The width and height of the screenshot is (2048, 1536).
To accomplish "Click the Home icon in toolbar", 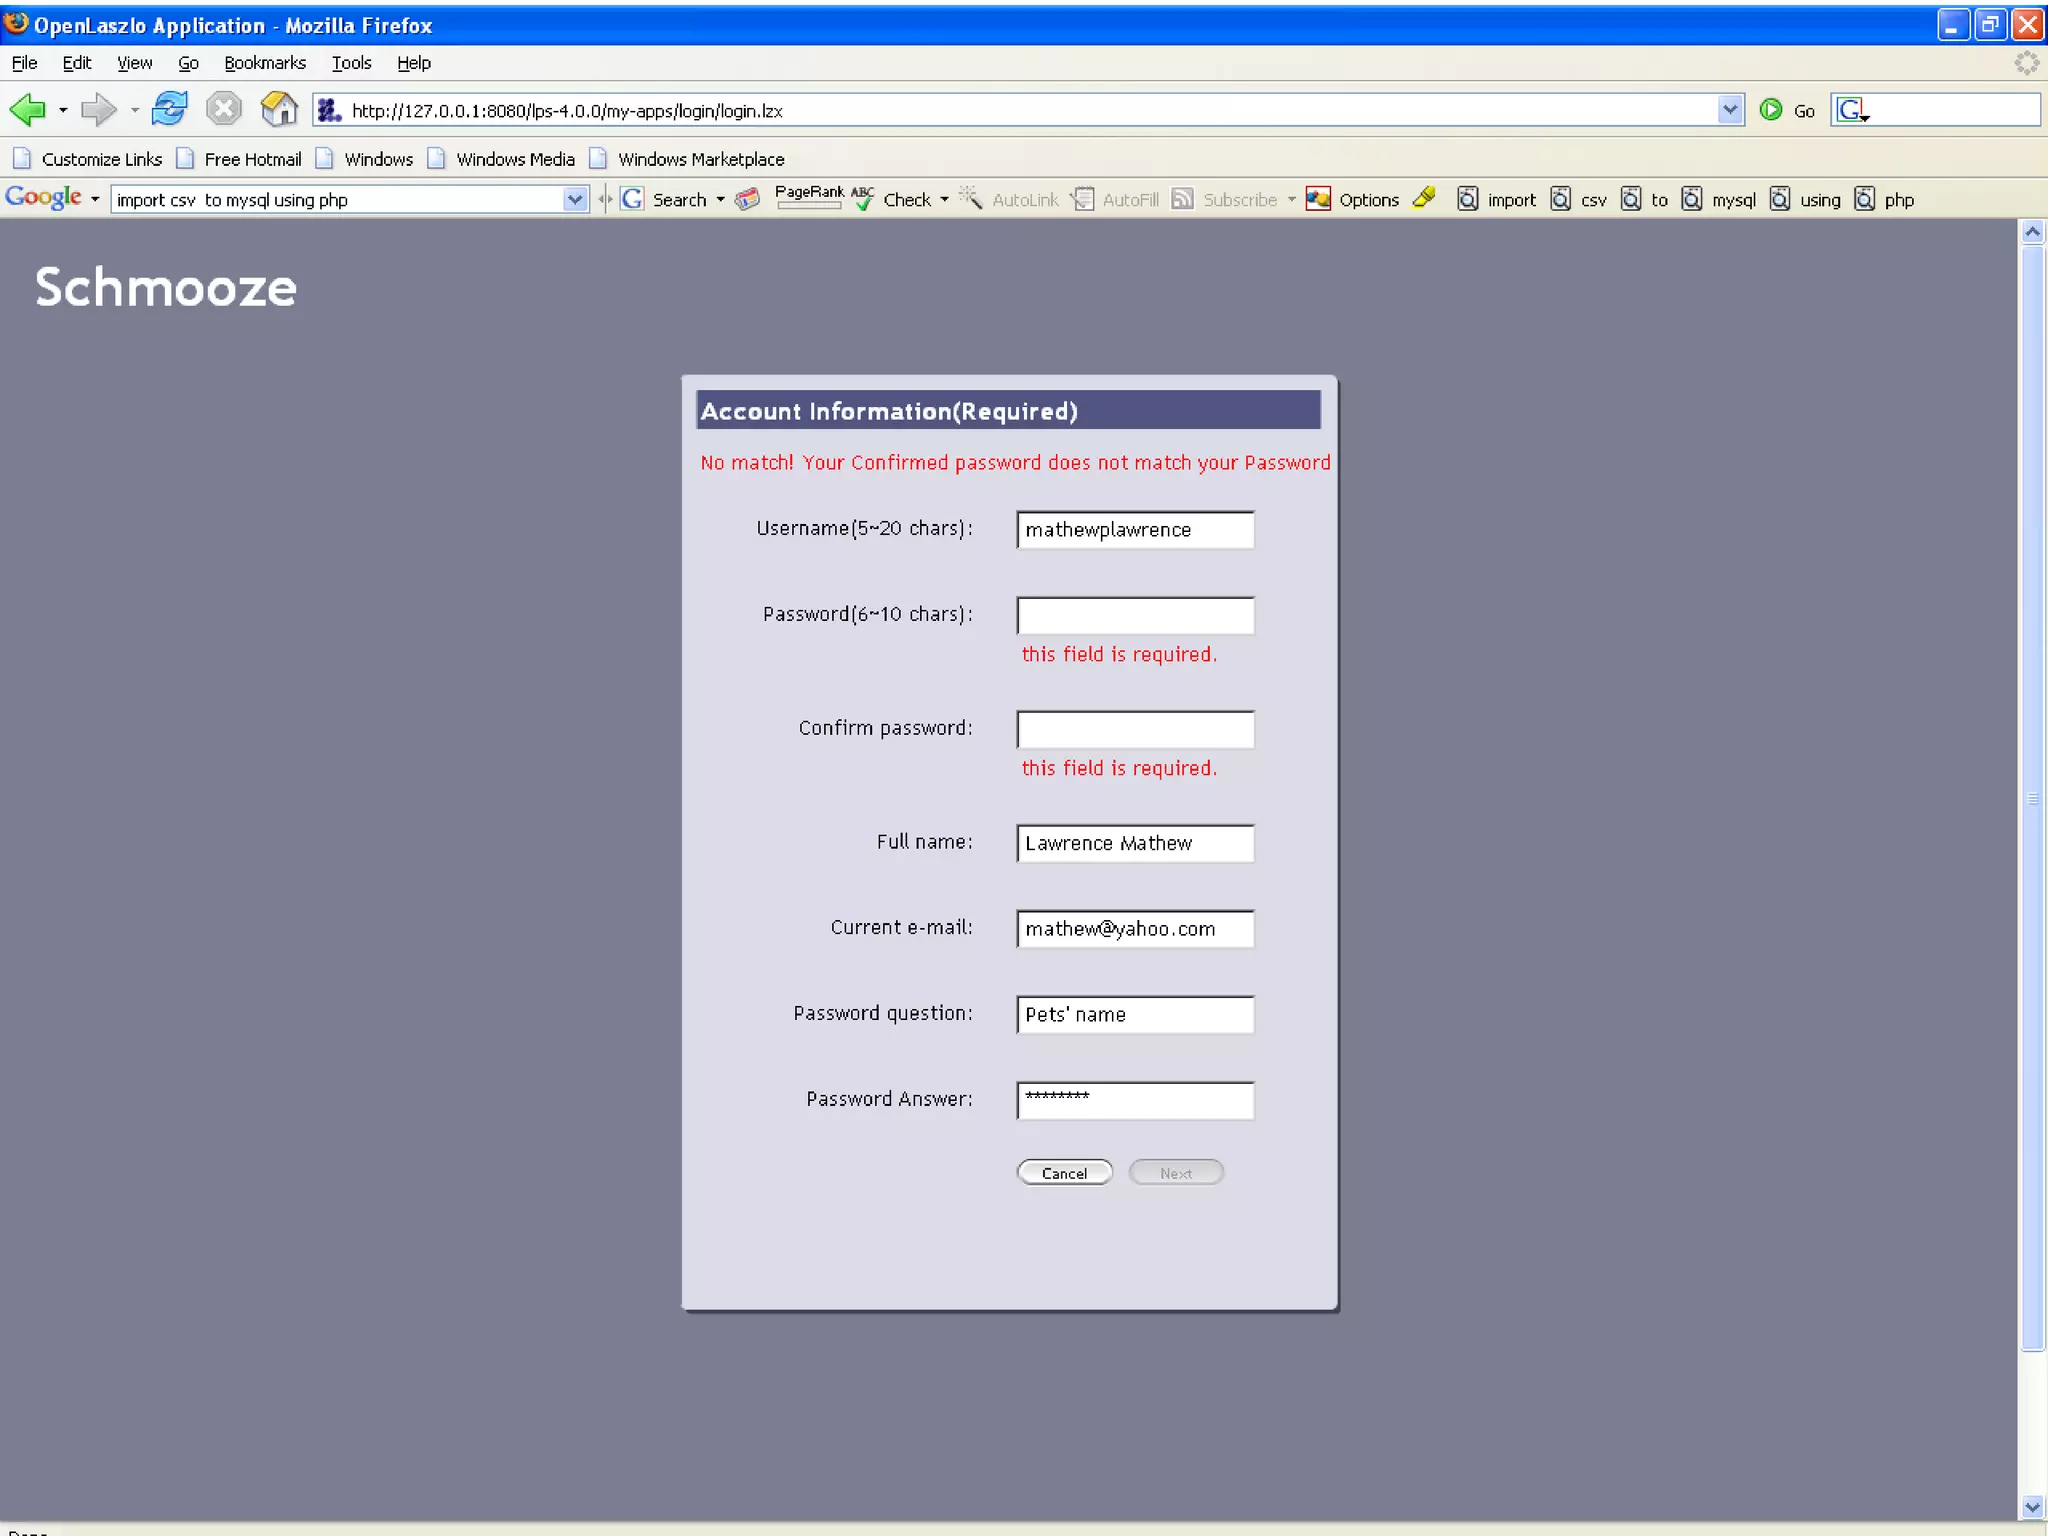I will coord(279,109).
